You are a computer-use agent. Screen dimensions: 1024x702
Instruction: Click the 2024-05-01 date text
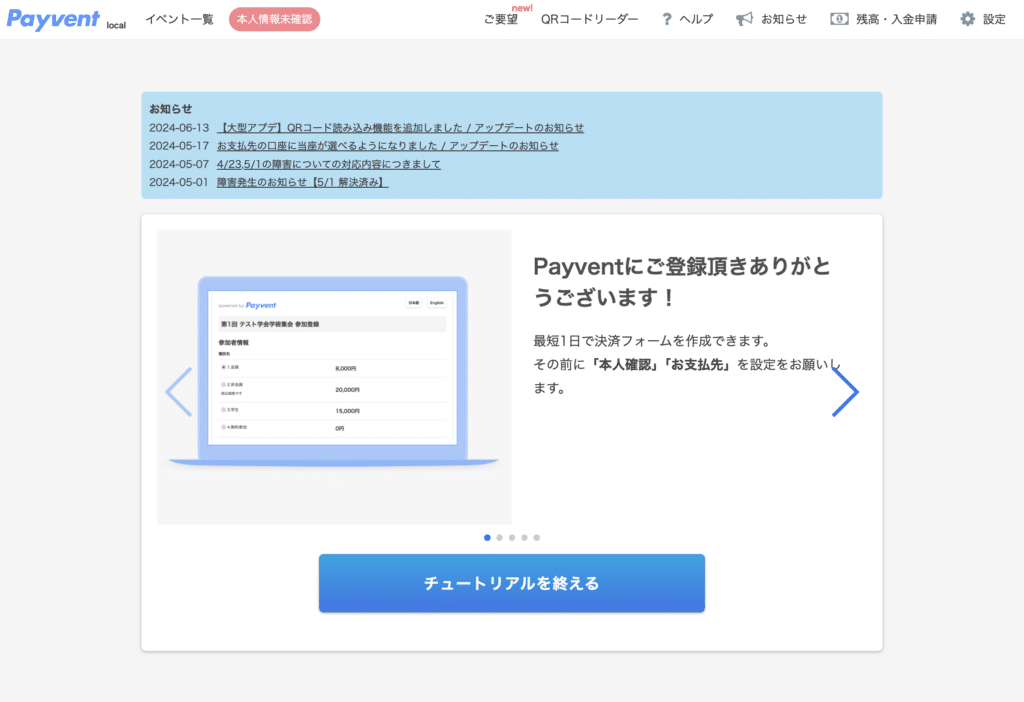pos(179,182)
